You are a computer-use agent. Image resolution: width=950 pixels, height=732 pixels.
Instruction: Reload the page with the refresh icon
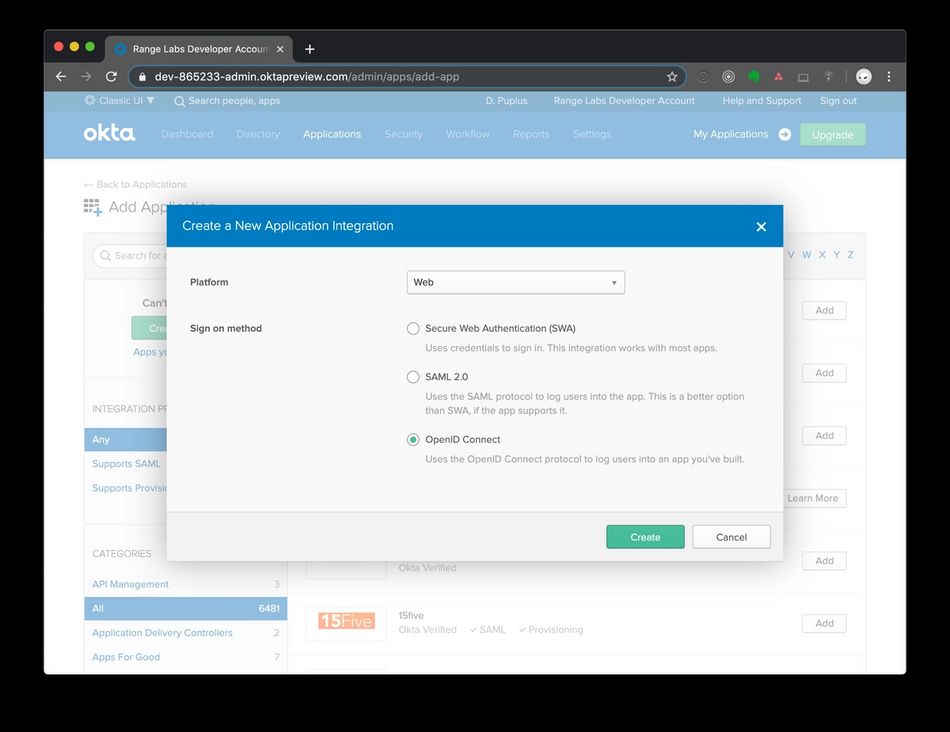(111, 76)
